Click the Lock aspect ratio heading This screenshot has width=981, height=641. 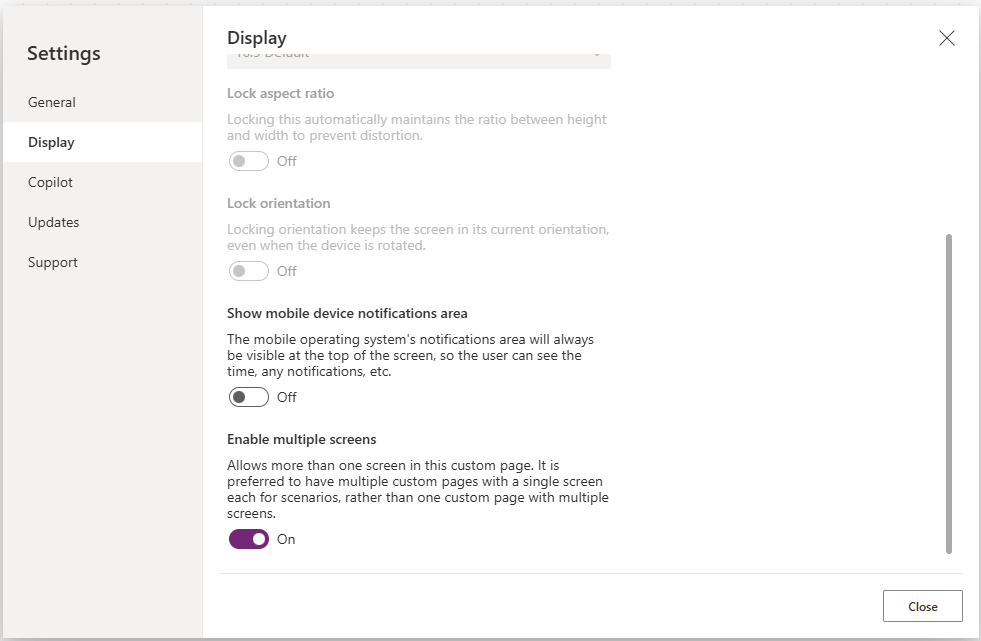tap(280, 93)
